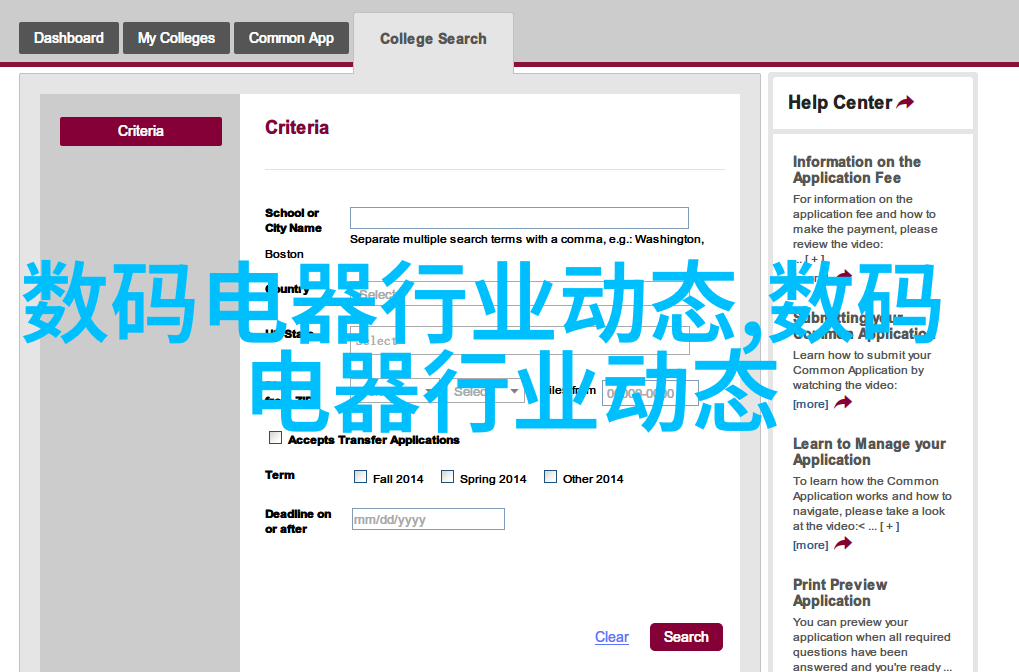Open the Country select dropdown
This screenshot has width=1019, height=672.
coord(519,294)
